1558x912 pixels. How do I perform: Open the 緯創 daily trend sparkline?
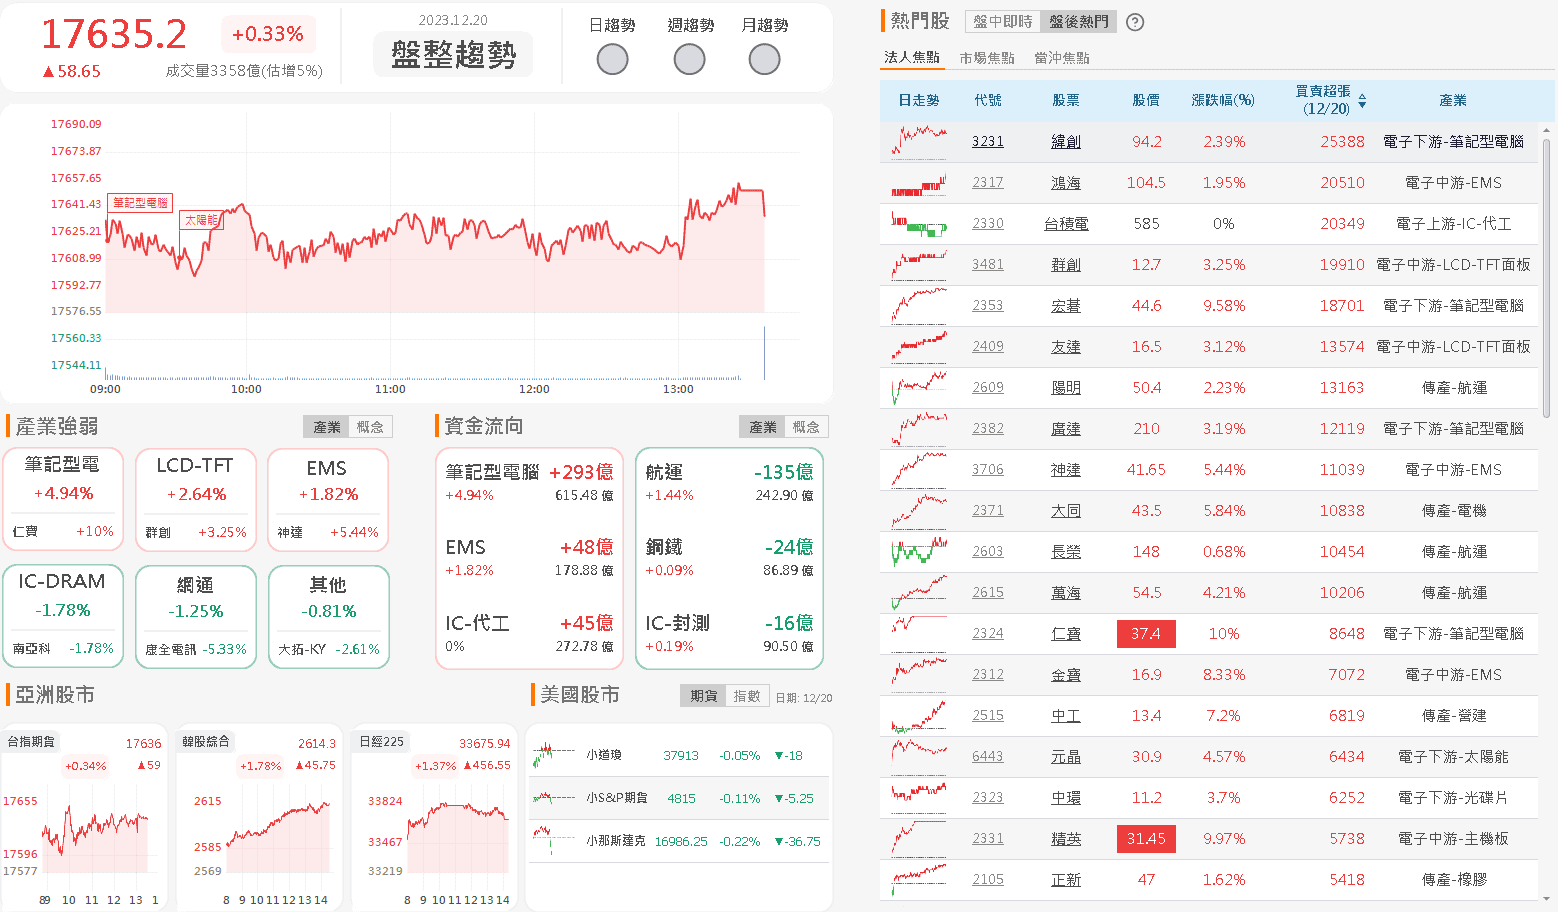(x=919, y=141)
